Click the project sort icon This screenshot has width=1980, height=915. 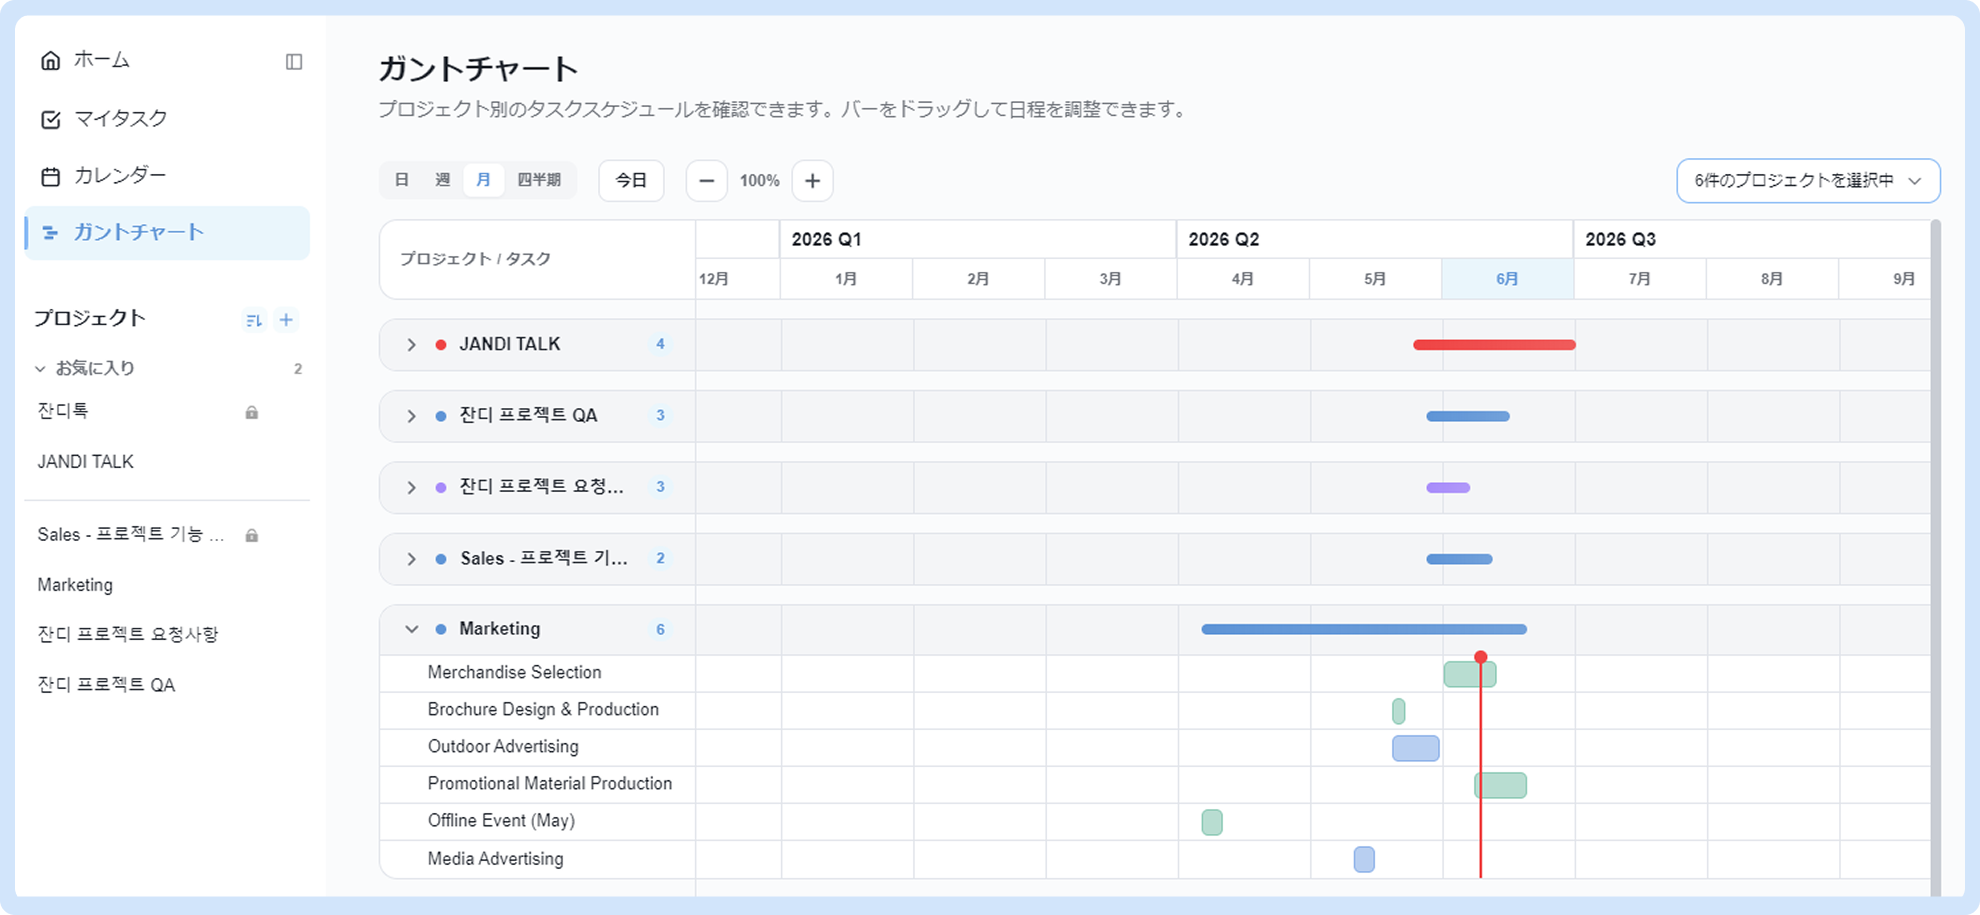click(254, 320)
